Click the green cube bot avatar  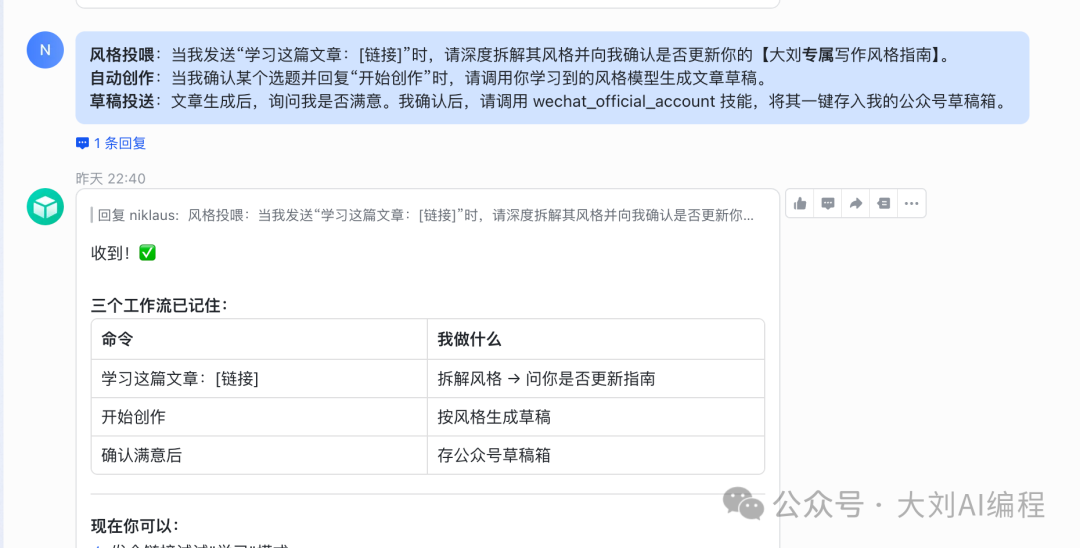45,207
